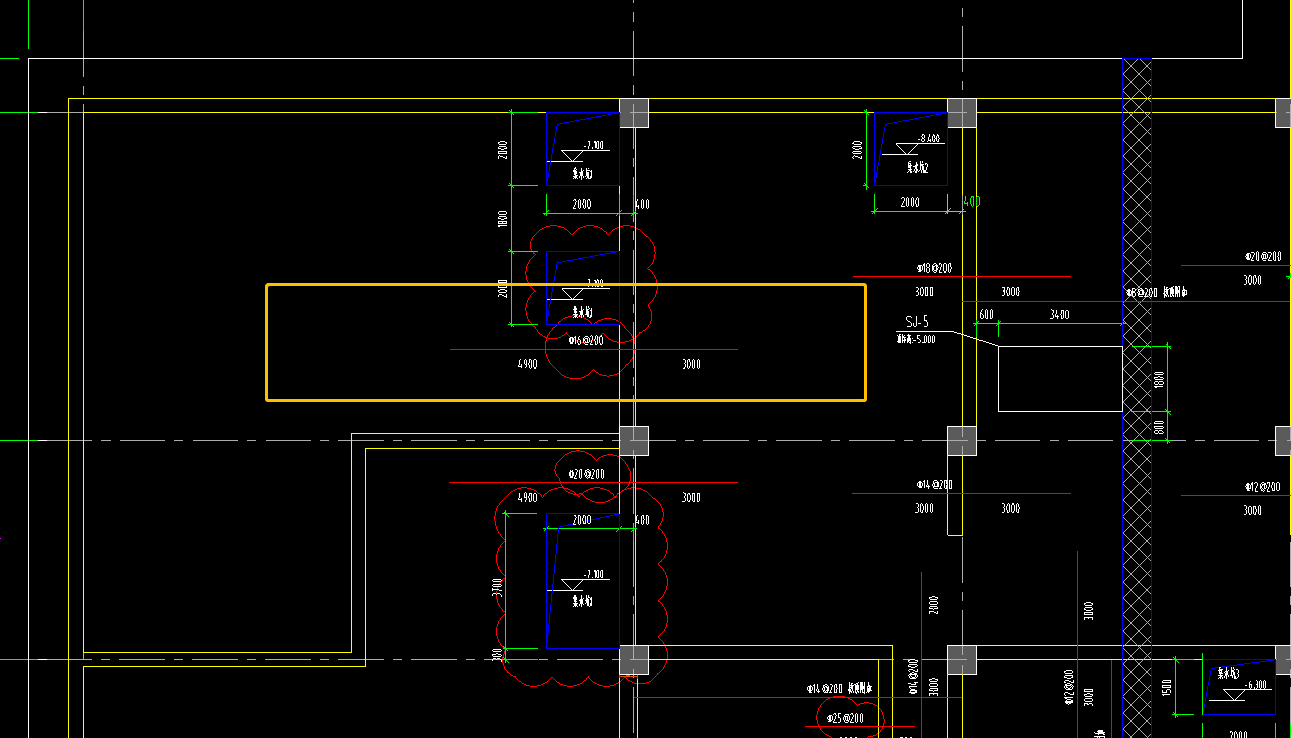Click the Φ14@200 板顶附加 label beside Φ25@200

click(841, 689)
